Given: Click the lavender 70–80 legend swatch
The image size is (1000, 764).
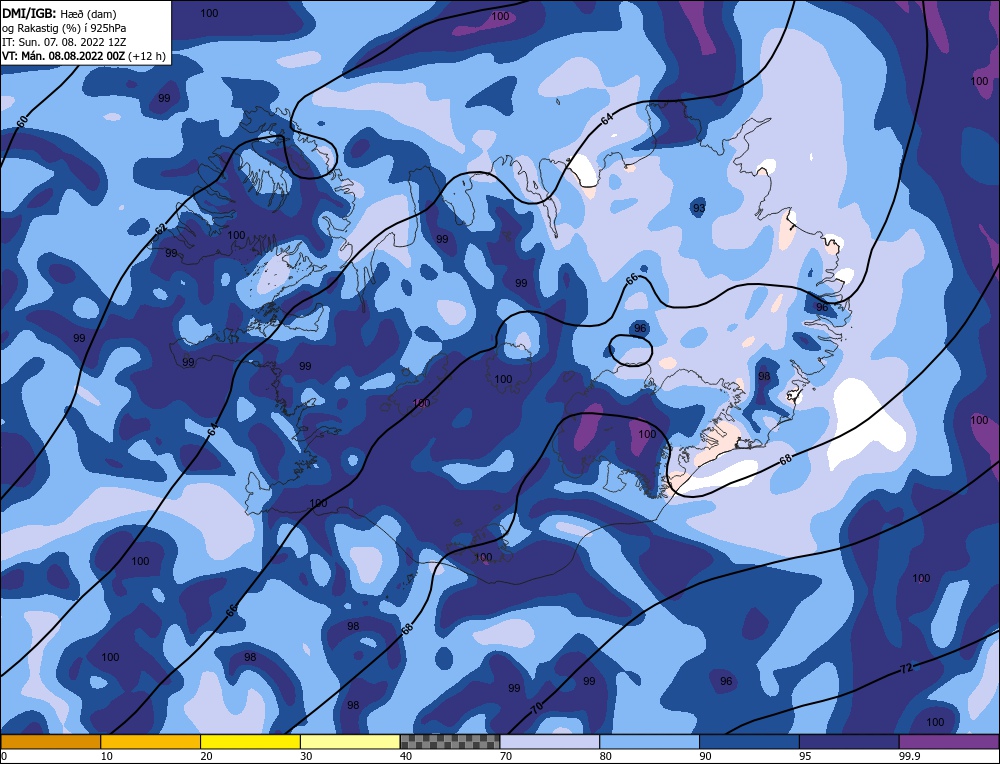Looking at the screenshot, I should coord(550,742).
